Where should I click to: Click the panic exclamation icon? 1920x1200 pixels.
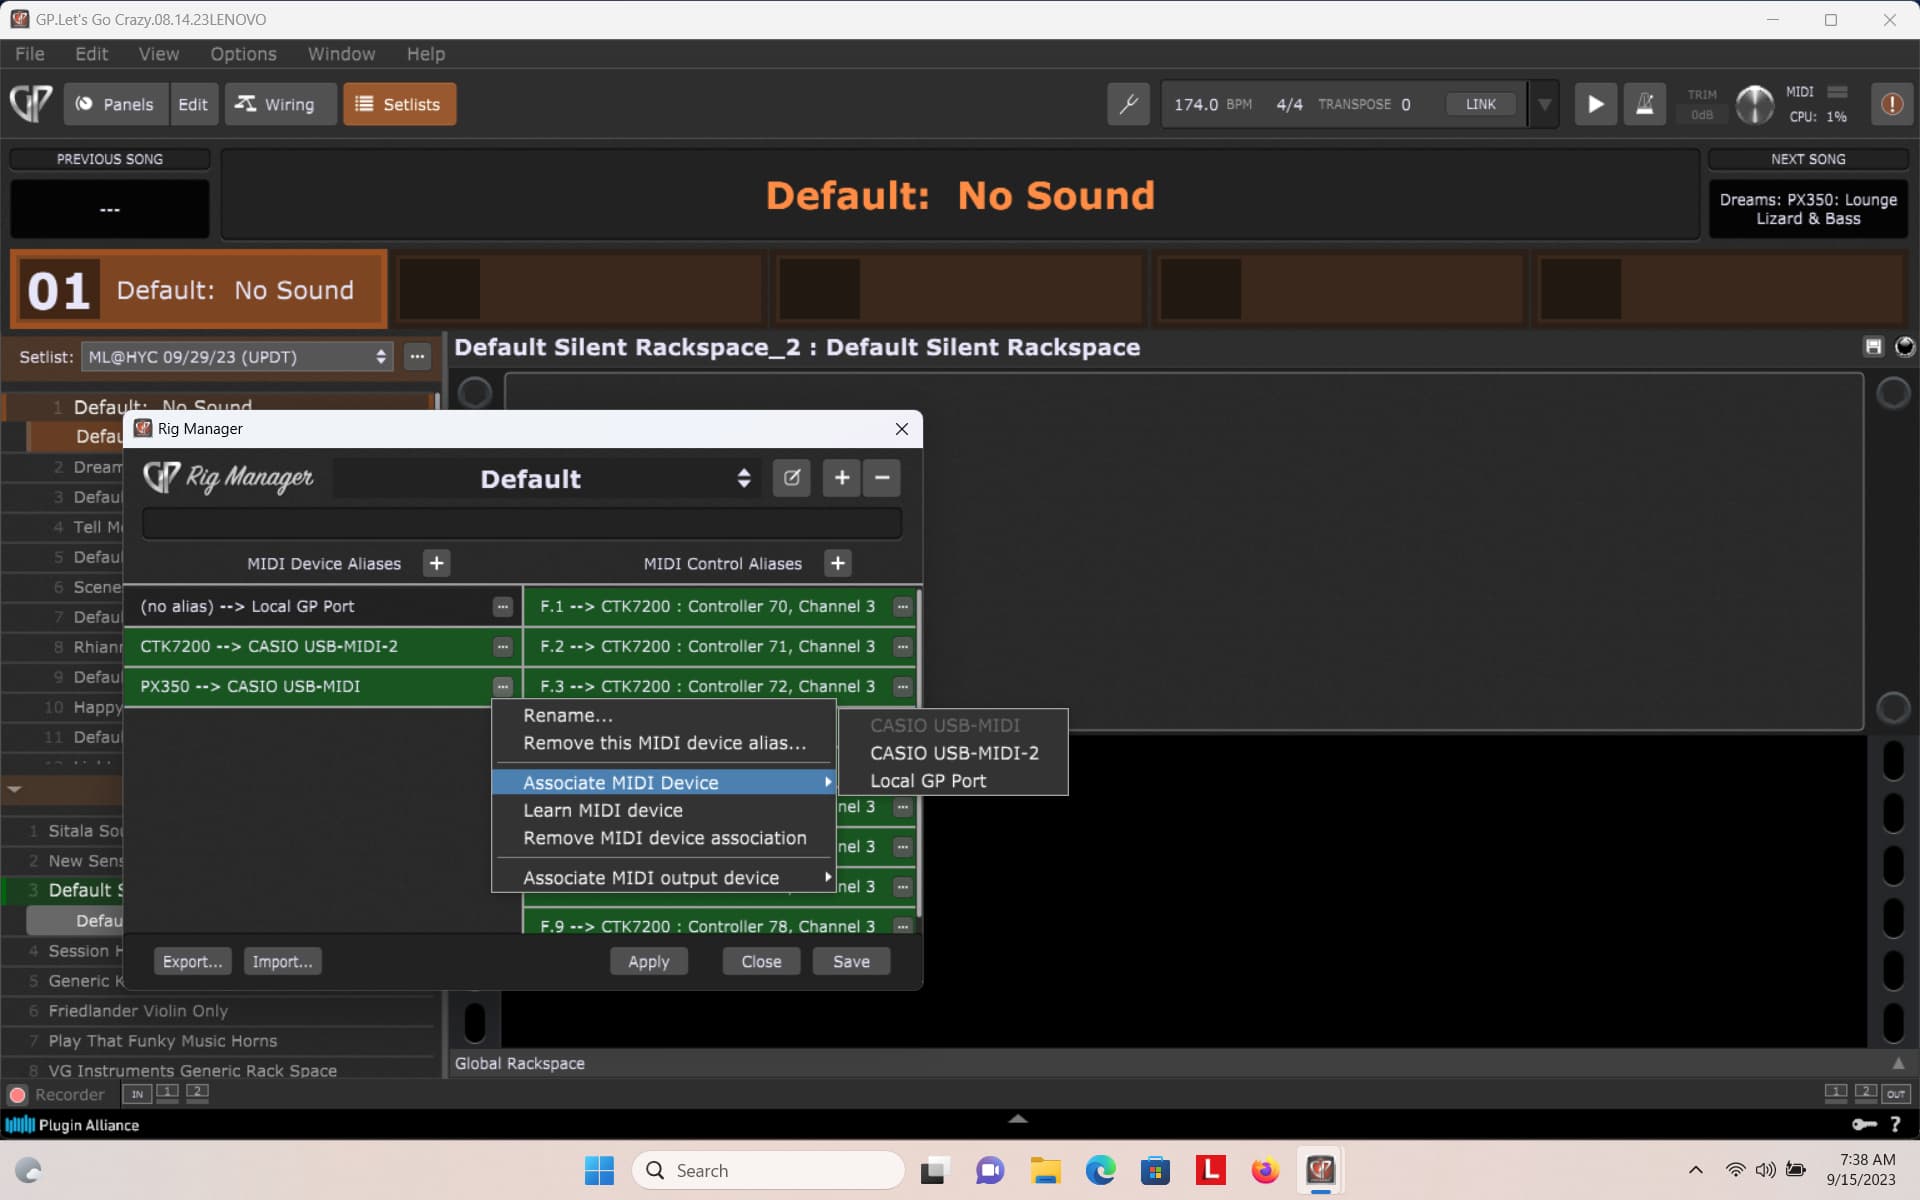pos(1892,104)
